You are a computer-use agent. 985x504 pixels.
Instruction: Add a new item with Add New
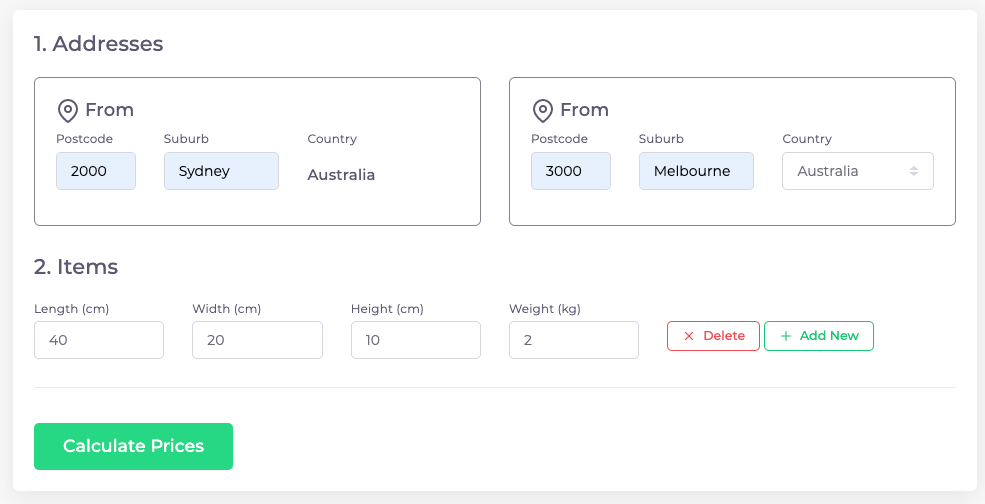819,336
